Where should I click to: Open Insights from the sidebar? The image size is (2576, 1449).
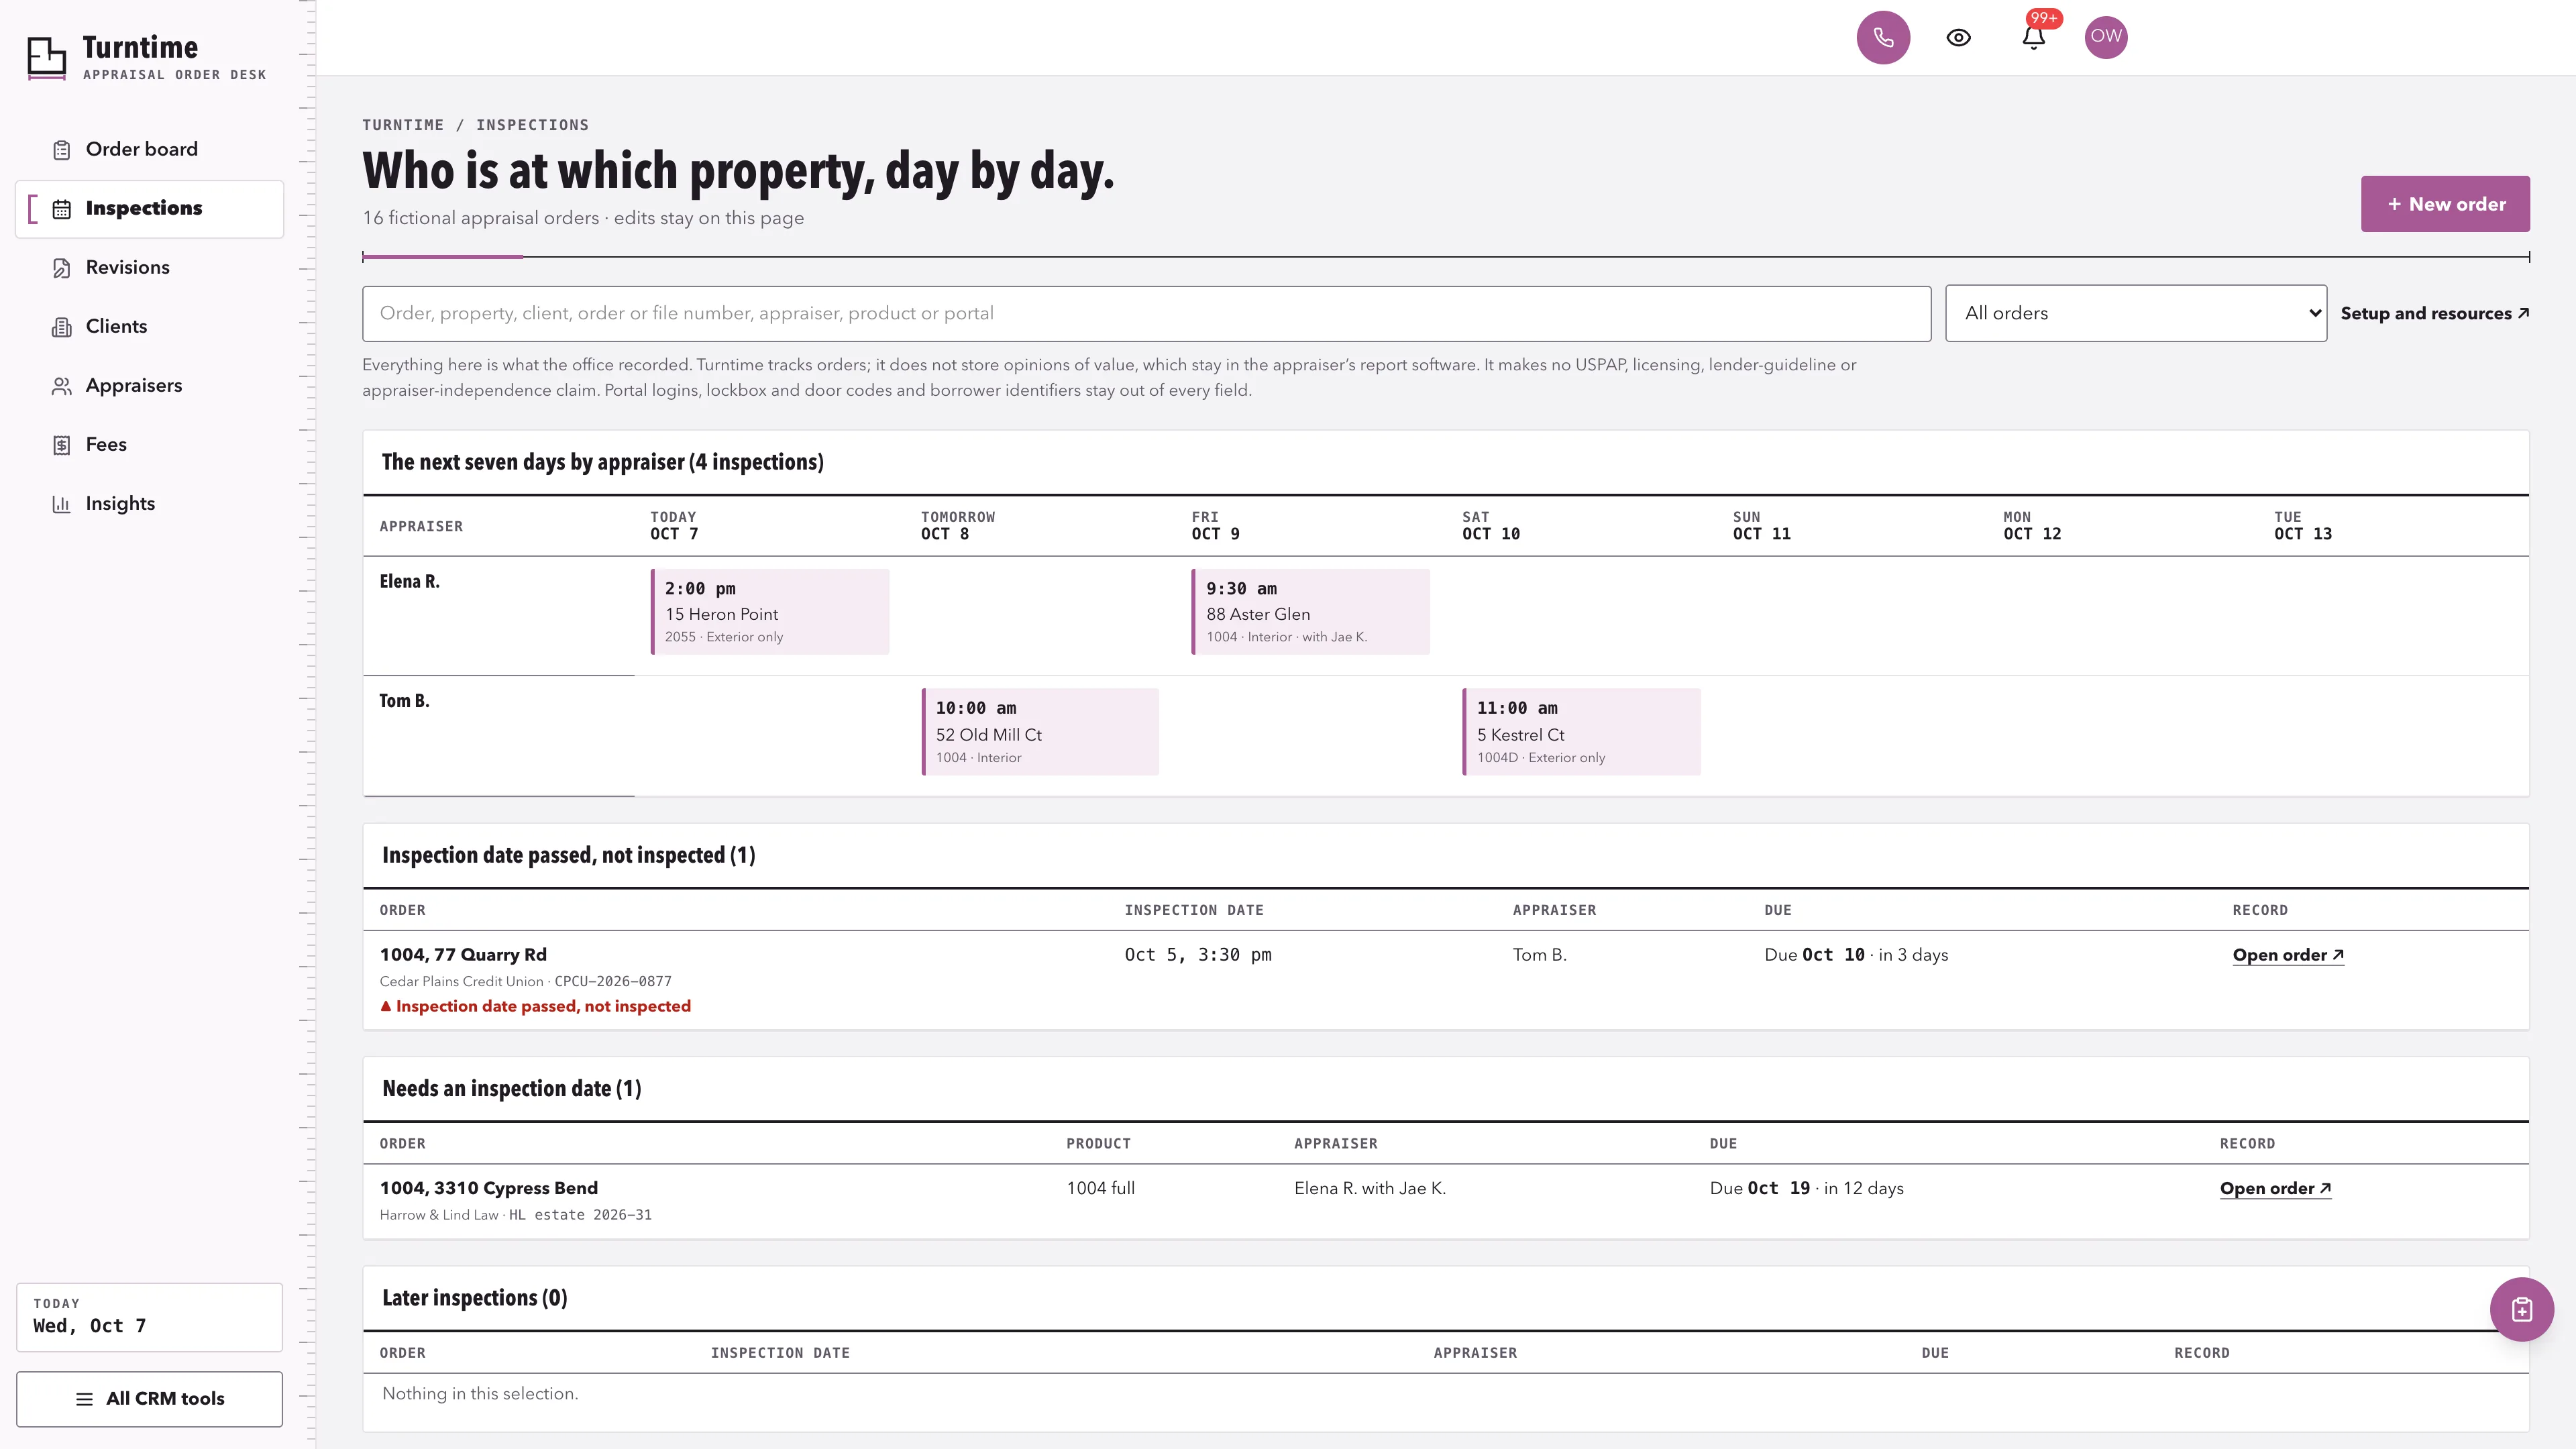click(150, 504)
